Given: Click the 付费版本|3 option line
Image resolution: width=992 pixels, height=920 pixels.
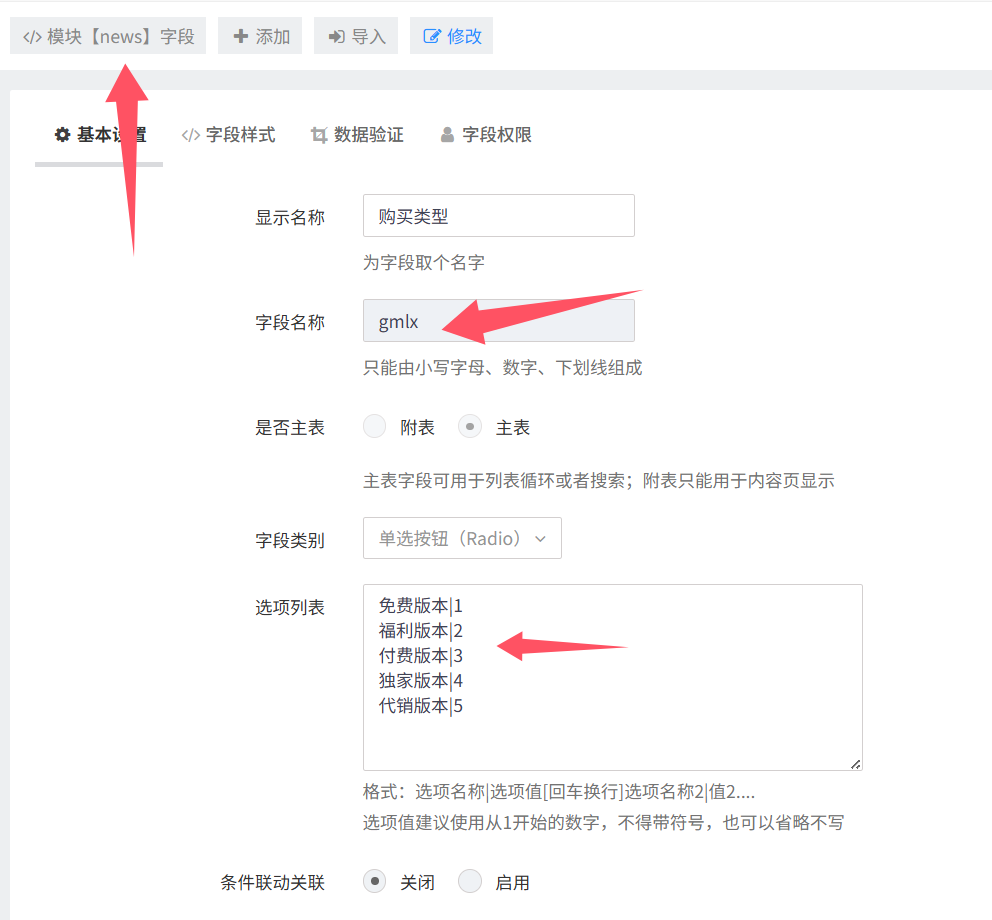Looking at the screenshot, I should (x=421, y=656).
